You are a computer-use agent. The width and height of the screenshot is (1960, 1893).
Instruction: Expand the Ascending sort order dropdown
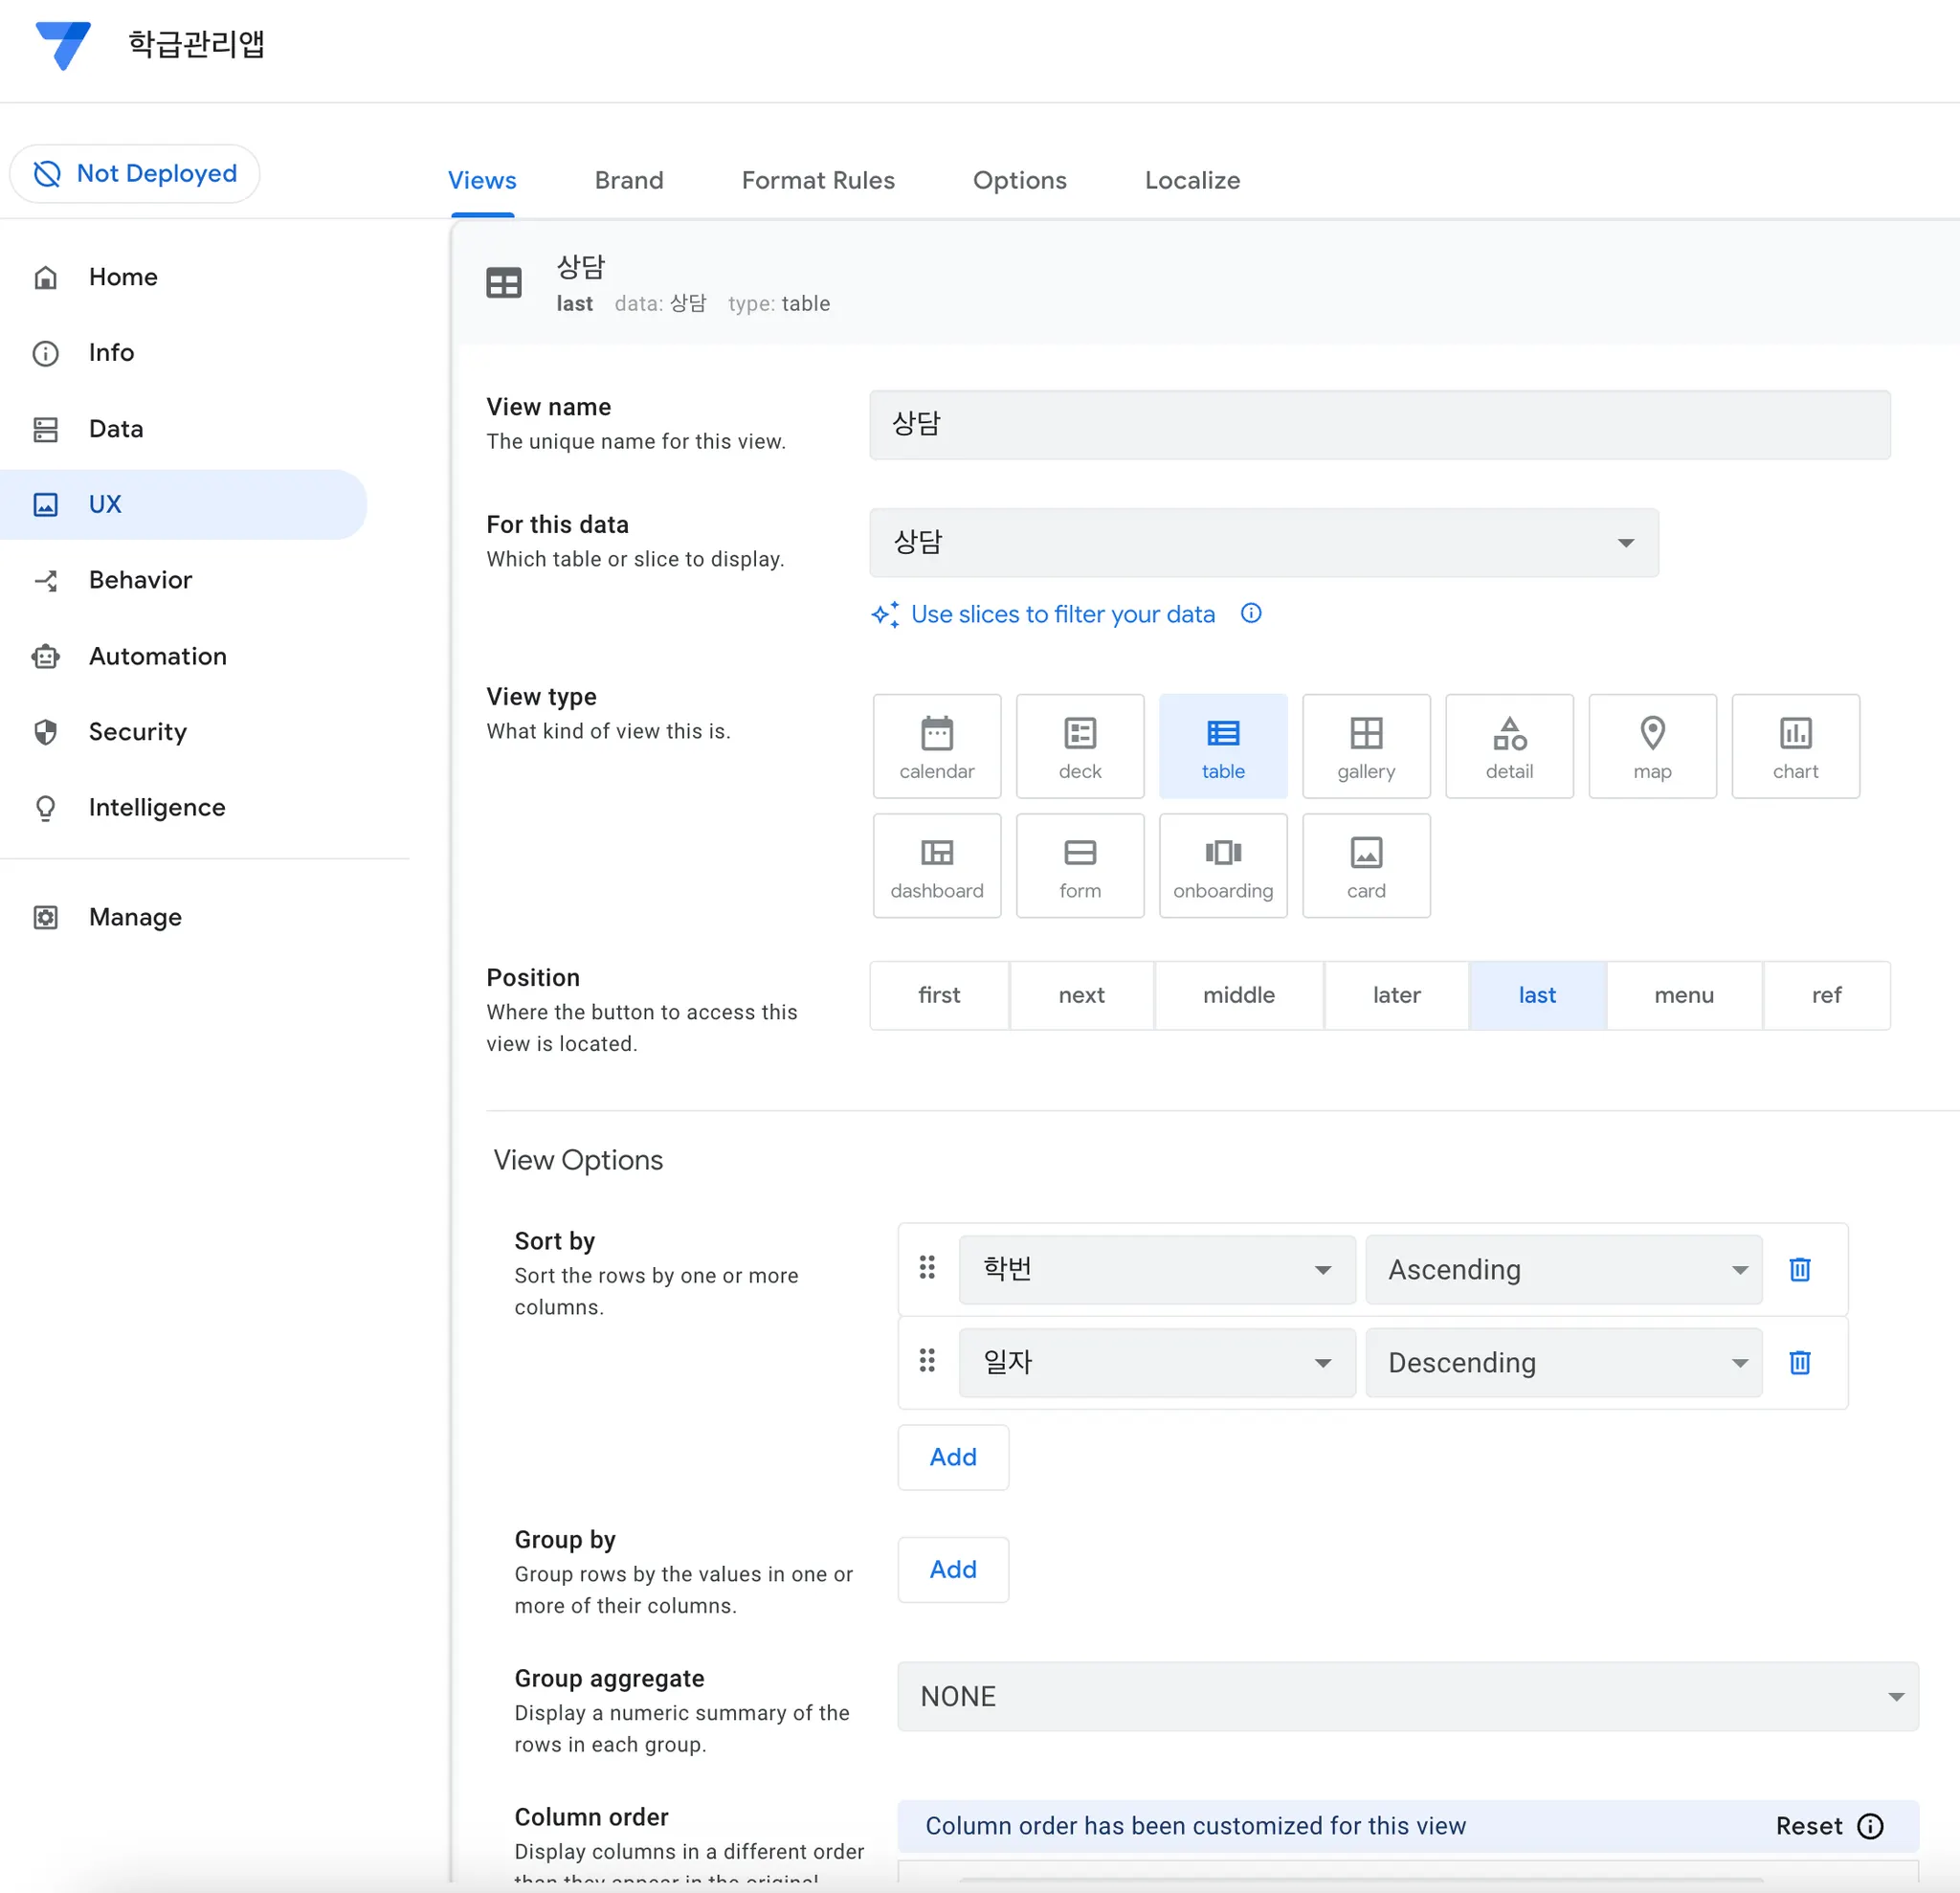pos(1562,1269)
